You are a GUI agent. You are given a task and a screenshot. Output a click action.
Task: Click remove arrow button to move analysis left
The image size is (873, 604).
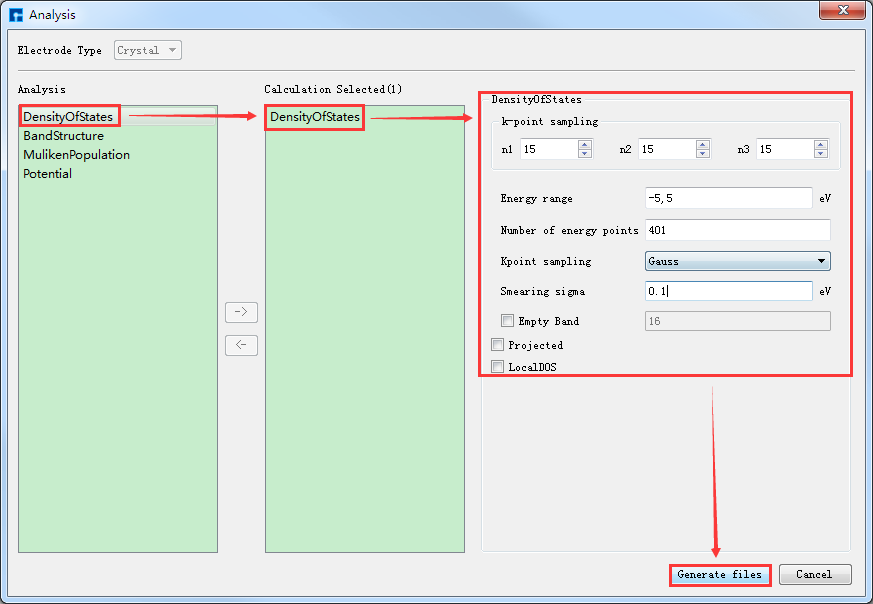(241, 345)
